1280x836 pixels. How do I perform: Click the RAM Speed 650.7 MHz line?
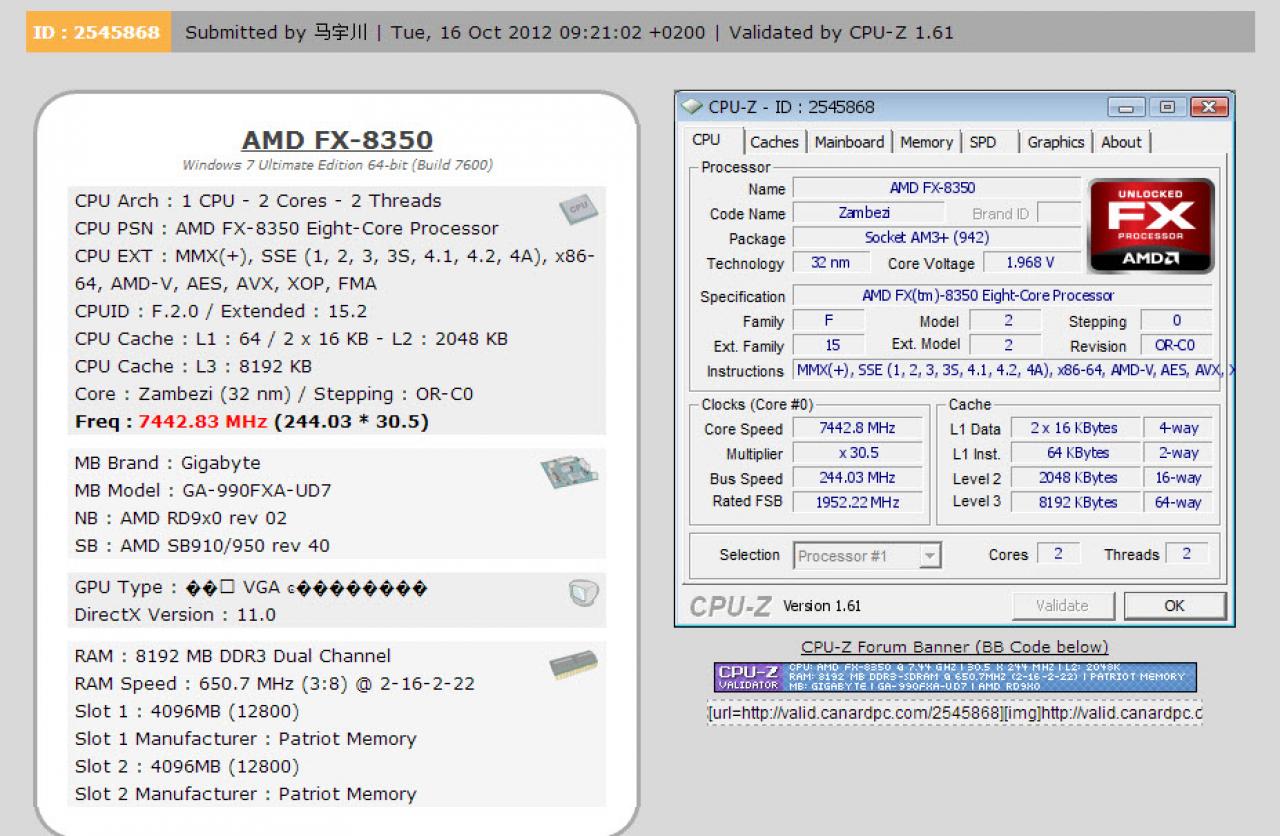click(x=275, y=684)
